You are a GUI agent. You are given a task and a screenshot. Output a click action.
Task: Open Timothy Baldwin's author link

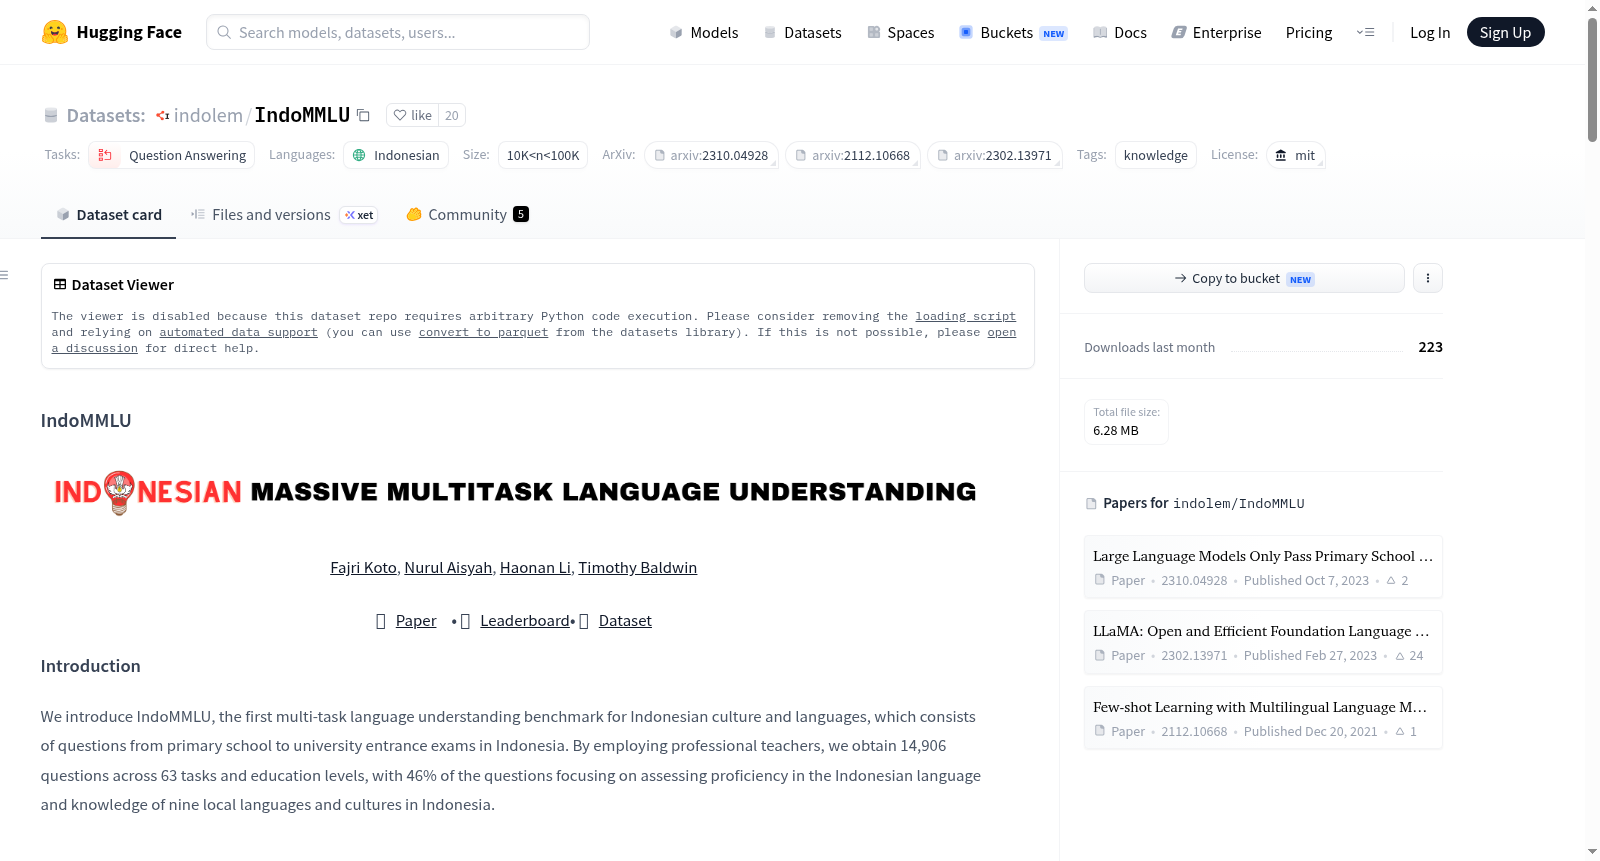[x=637, y=568]
